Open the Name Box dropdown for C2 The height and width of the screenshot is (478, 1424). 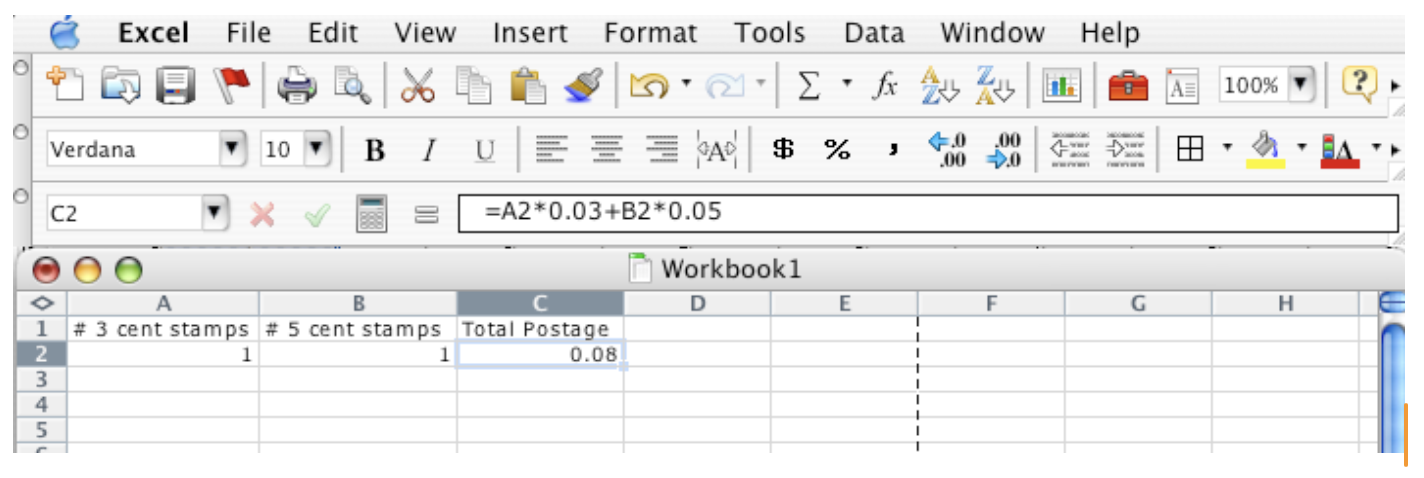tap(215, 213)
